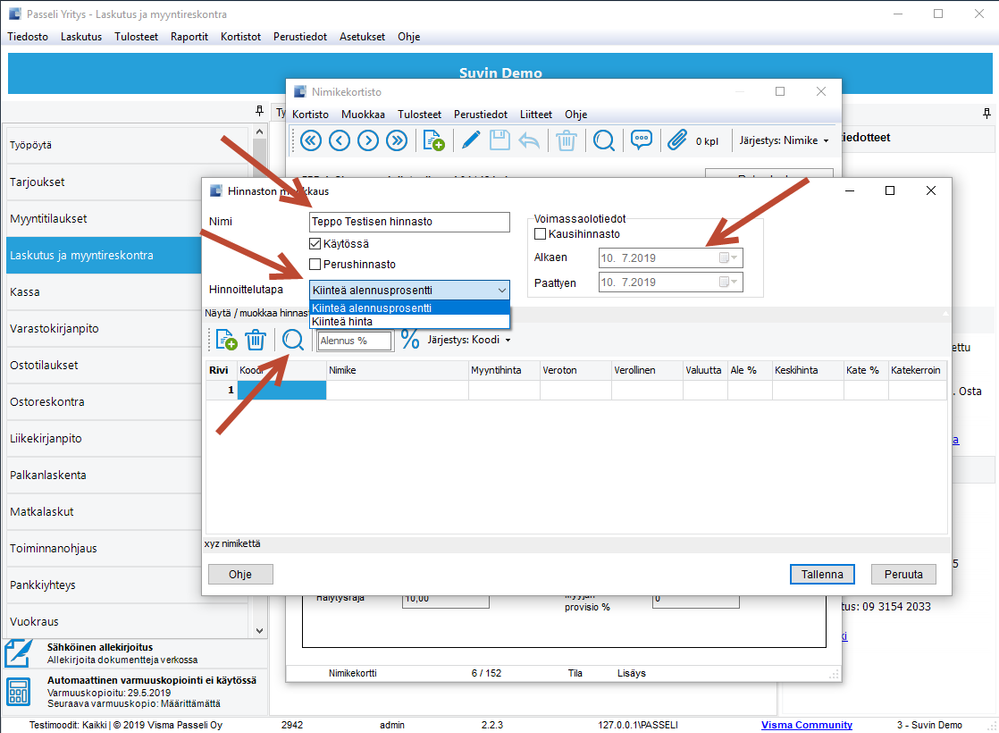This screenshot has height=733, width=999.
Task: Click the paperclip attachments icon
Action: click(677, 140)
